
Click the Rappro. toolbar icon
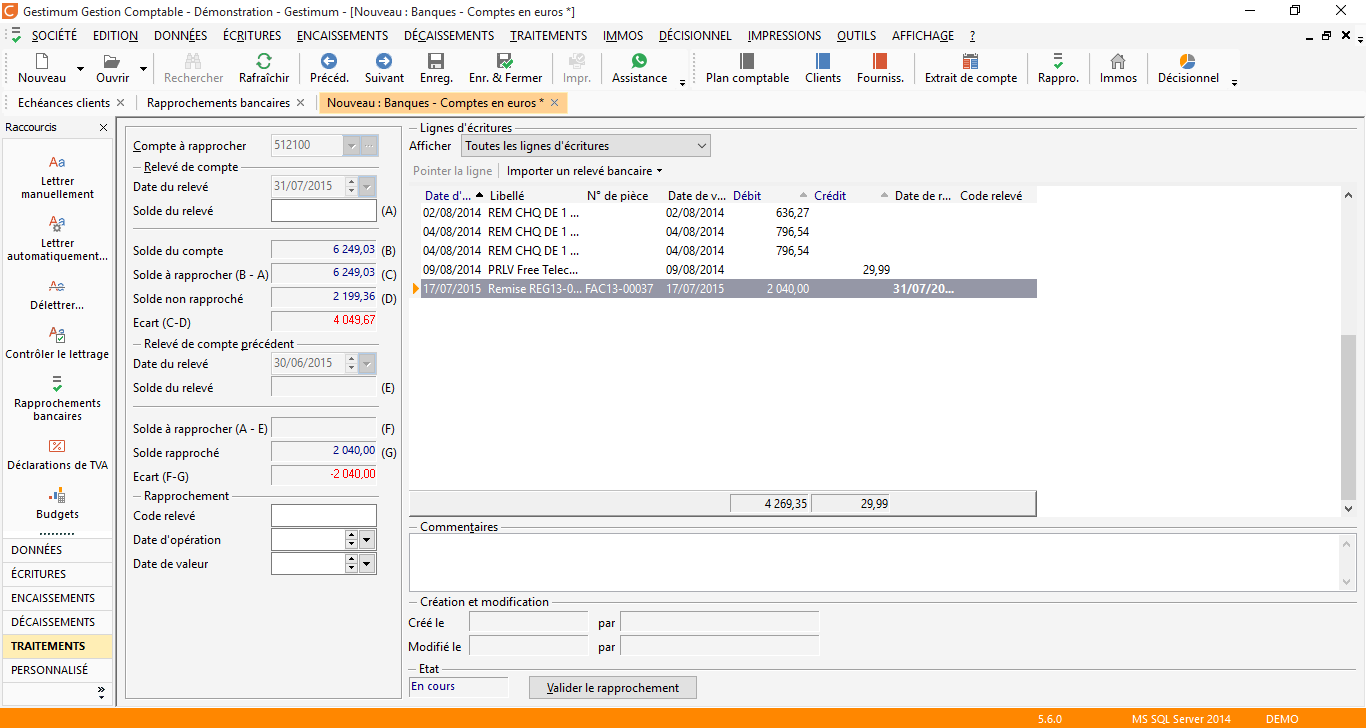click(1058, 61)
